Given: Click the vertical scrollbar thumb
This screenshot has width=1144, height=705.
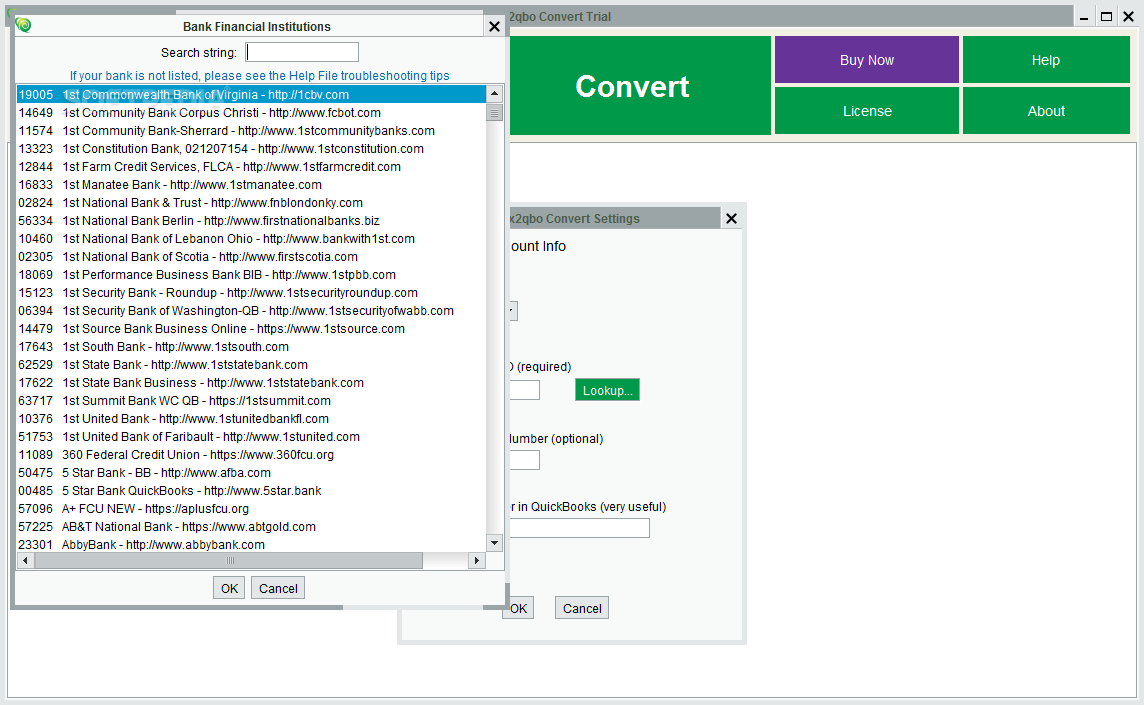Looking at the screenshot, I should 495,112.
